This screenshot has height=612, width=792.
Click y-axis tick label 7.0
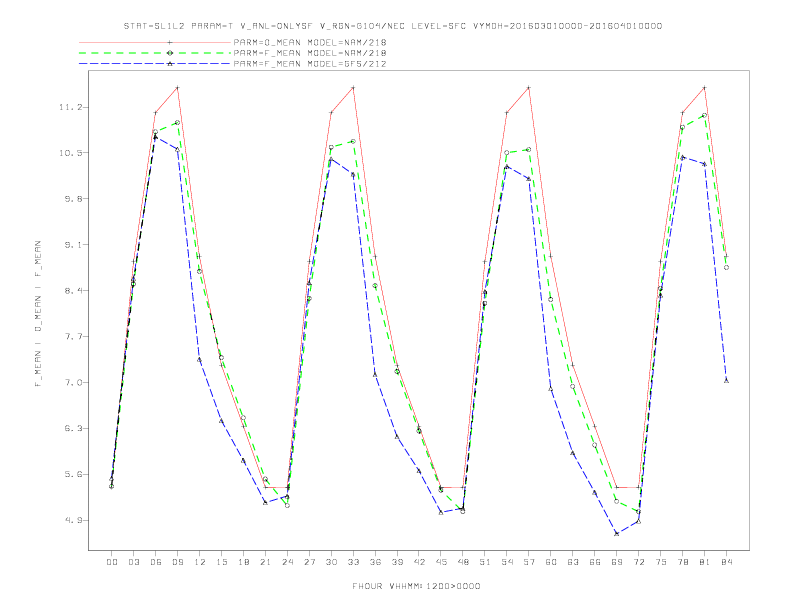(73, 383)
